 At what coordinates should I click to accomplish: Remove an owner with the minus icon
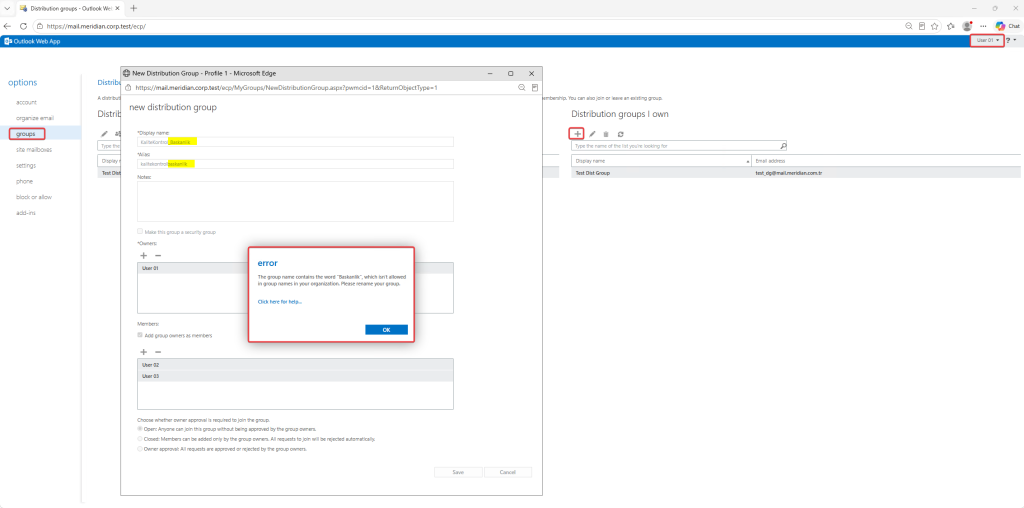[x=157, y=255]
